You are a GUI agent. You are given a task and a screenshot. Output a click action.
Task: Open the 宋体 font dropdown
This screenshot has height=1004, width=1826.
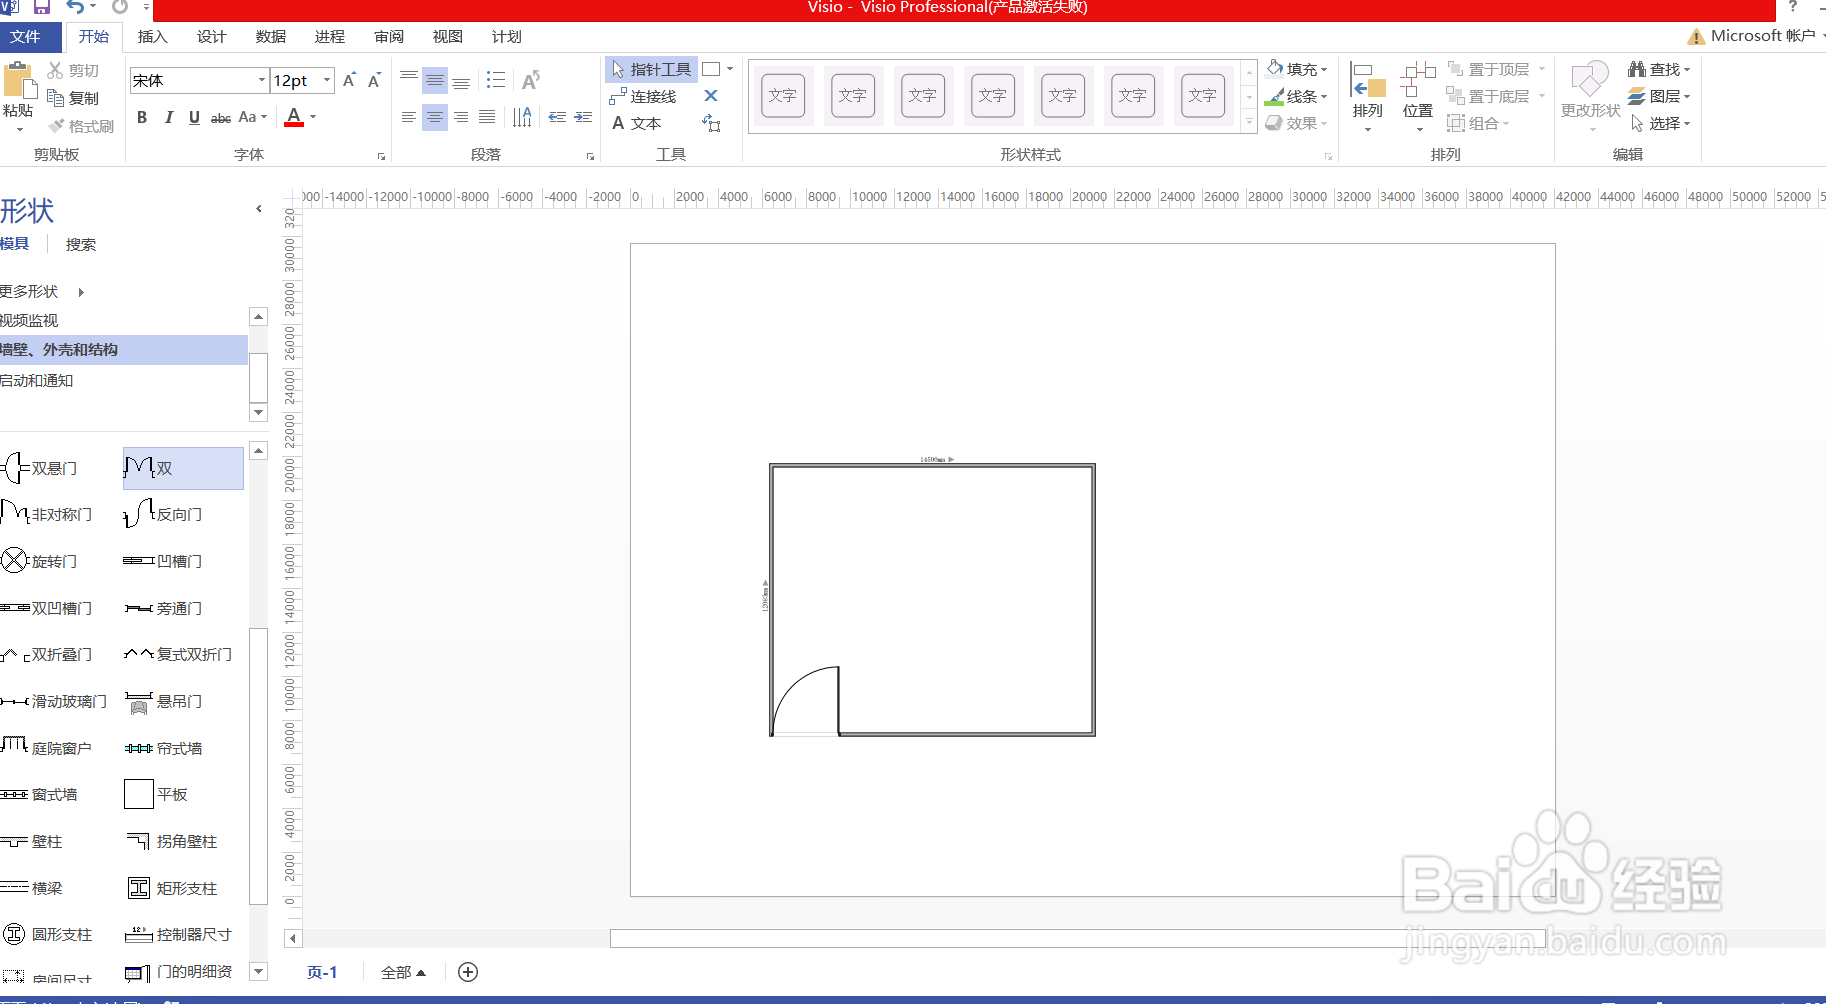(261, 80)
